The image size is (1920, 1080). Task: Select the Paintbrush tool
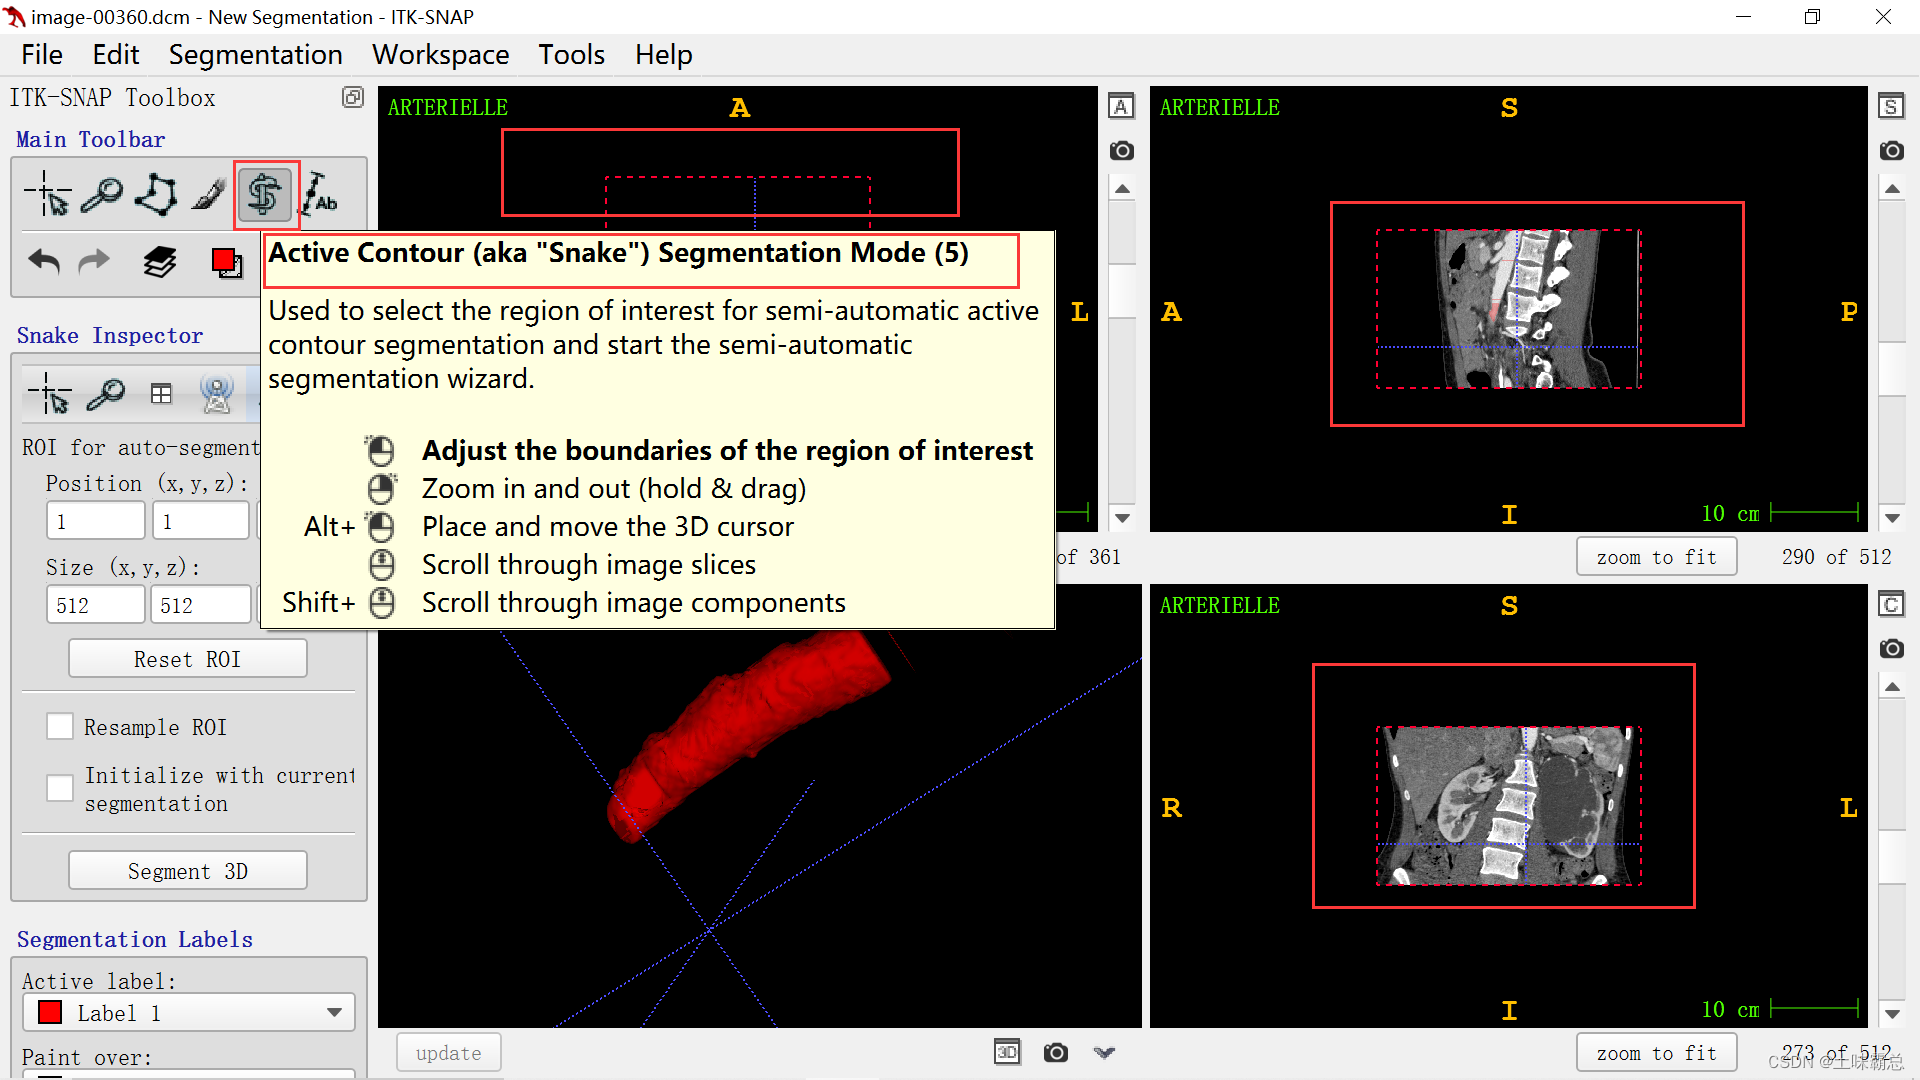(x=209, y=194)
